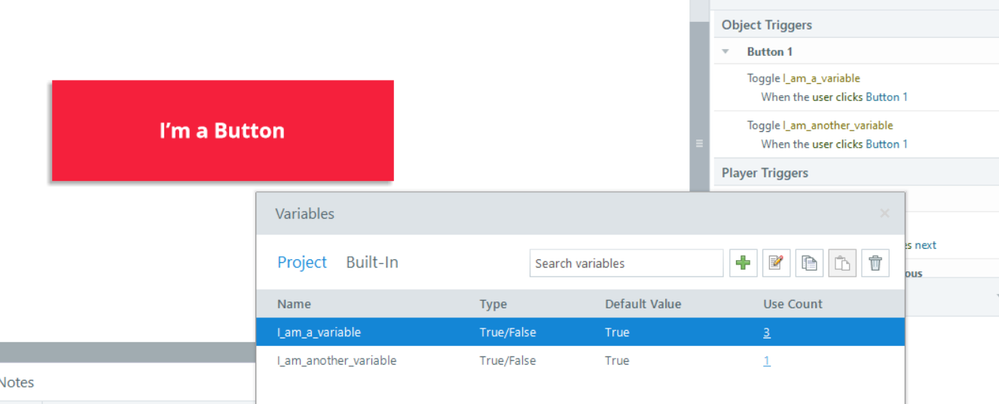
Task: Click I_am_a_variable link in first trigger
Action: [821, 78]
